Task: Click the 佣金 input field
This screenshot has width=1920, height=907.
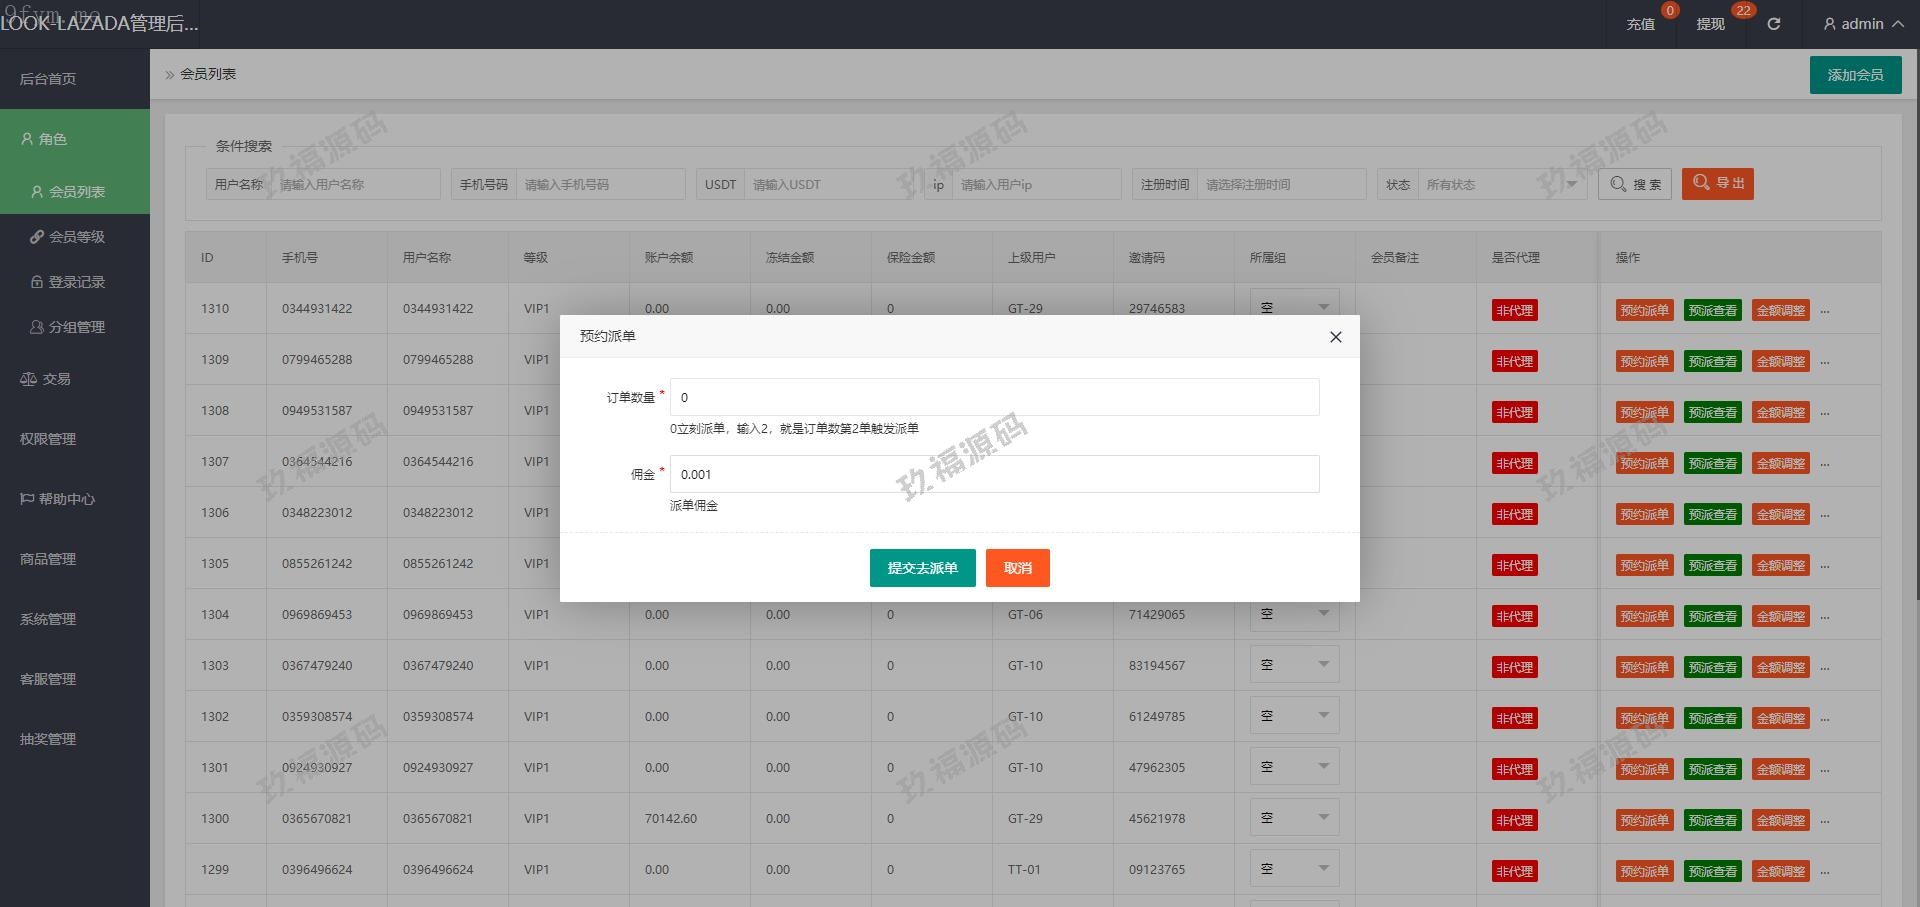Action: (x=994, y=474)
